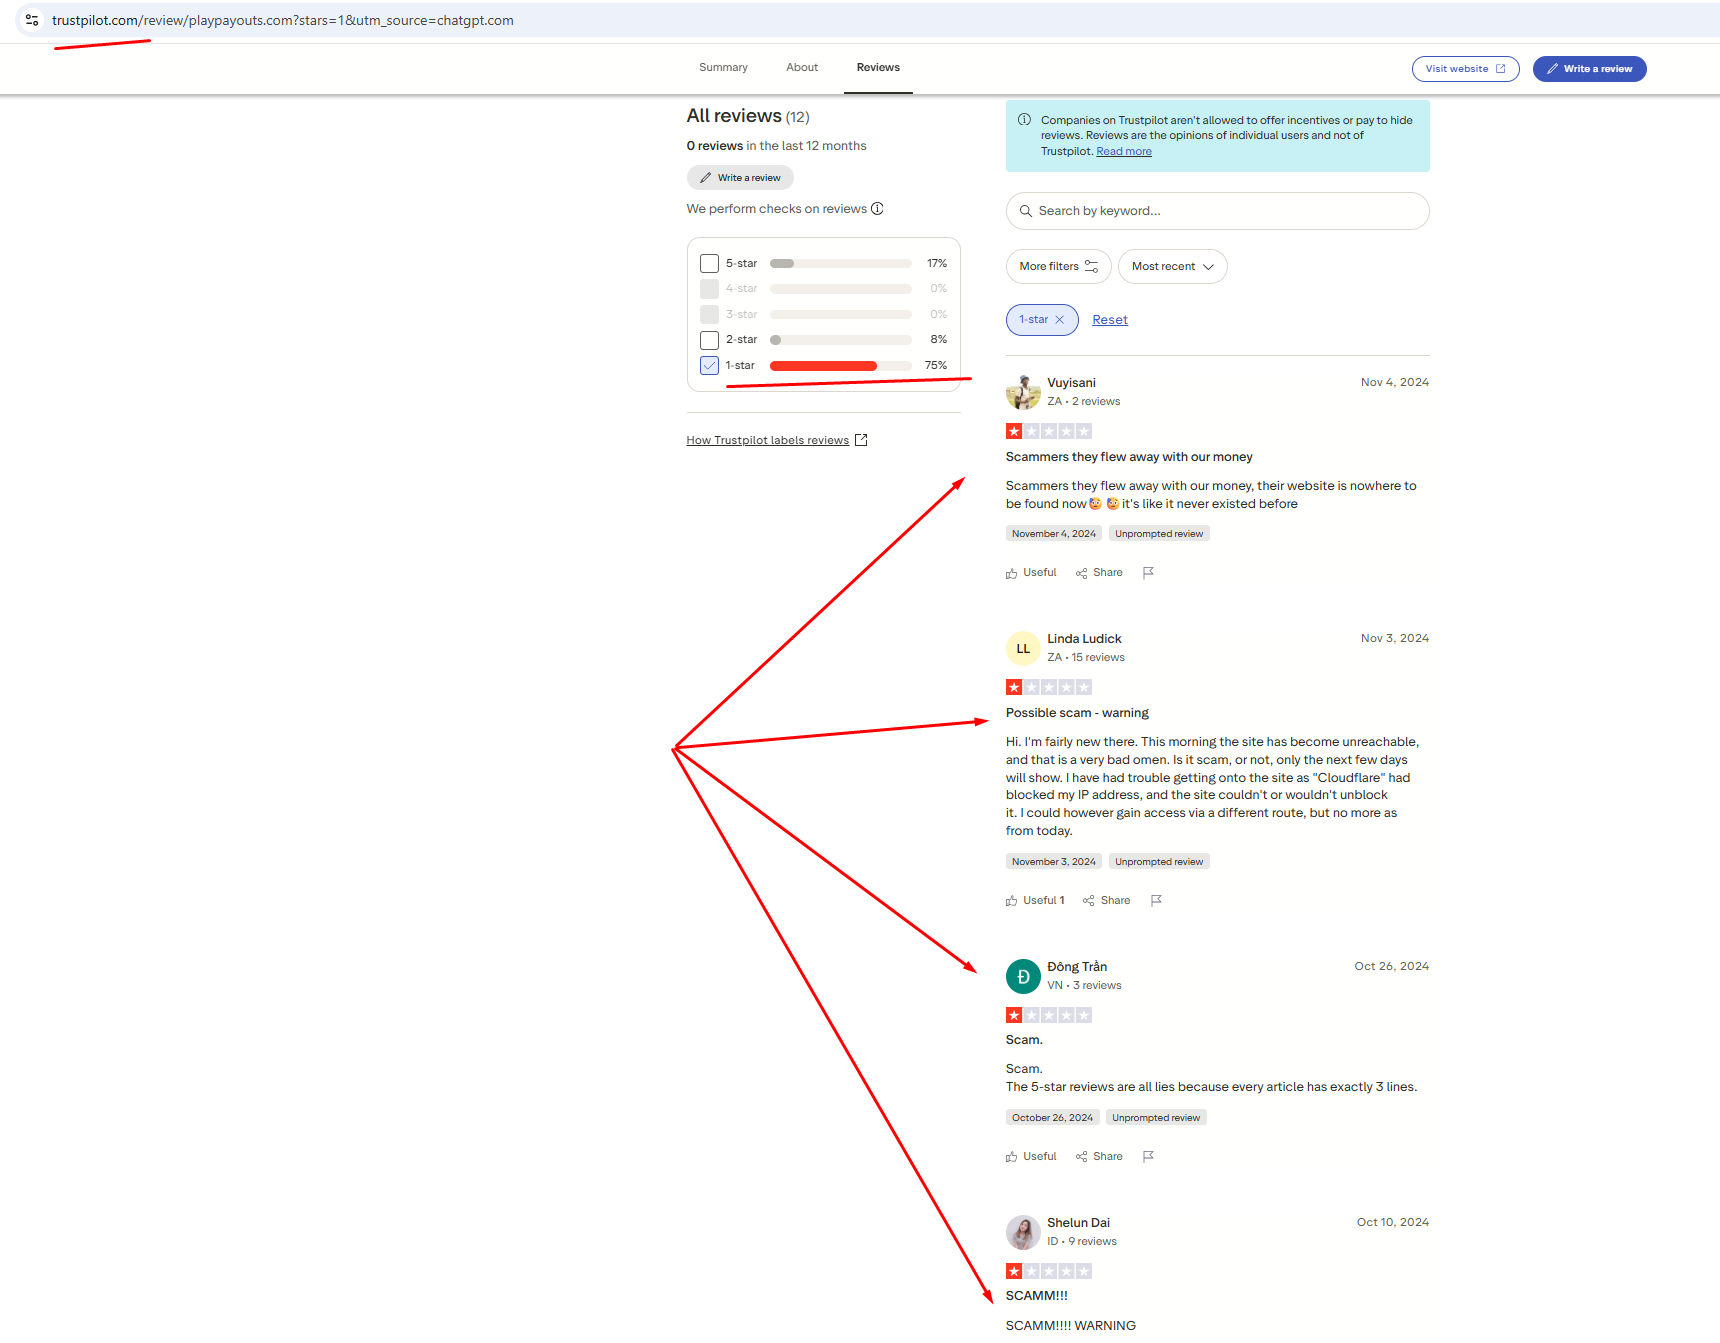The width and height of the screenshot is (1720, 1343).
Task: Open the Read more link
Action: pyautogui.click(x=1124, y=152)
